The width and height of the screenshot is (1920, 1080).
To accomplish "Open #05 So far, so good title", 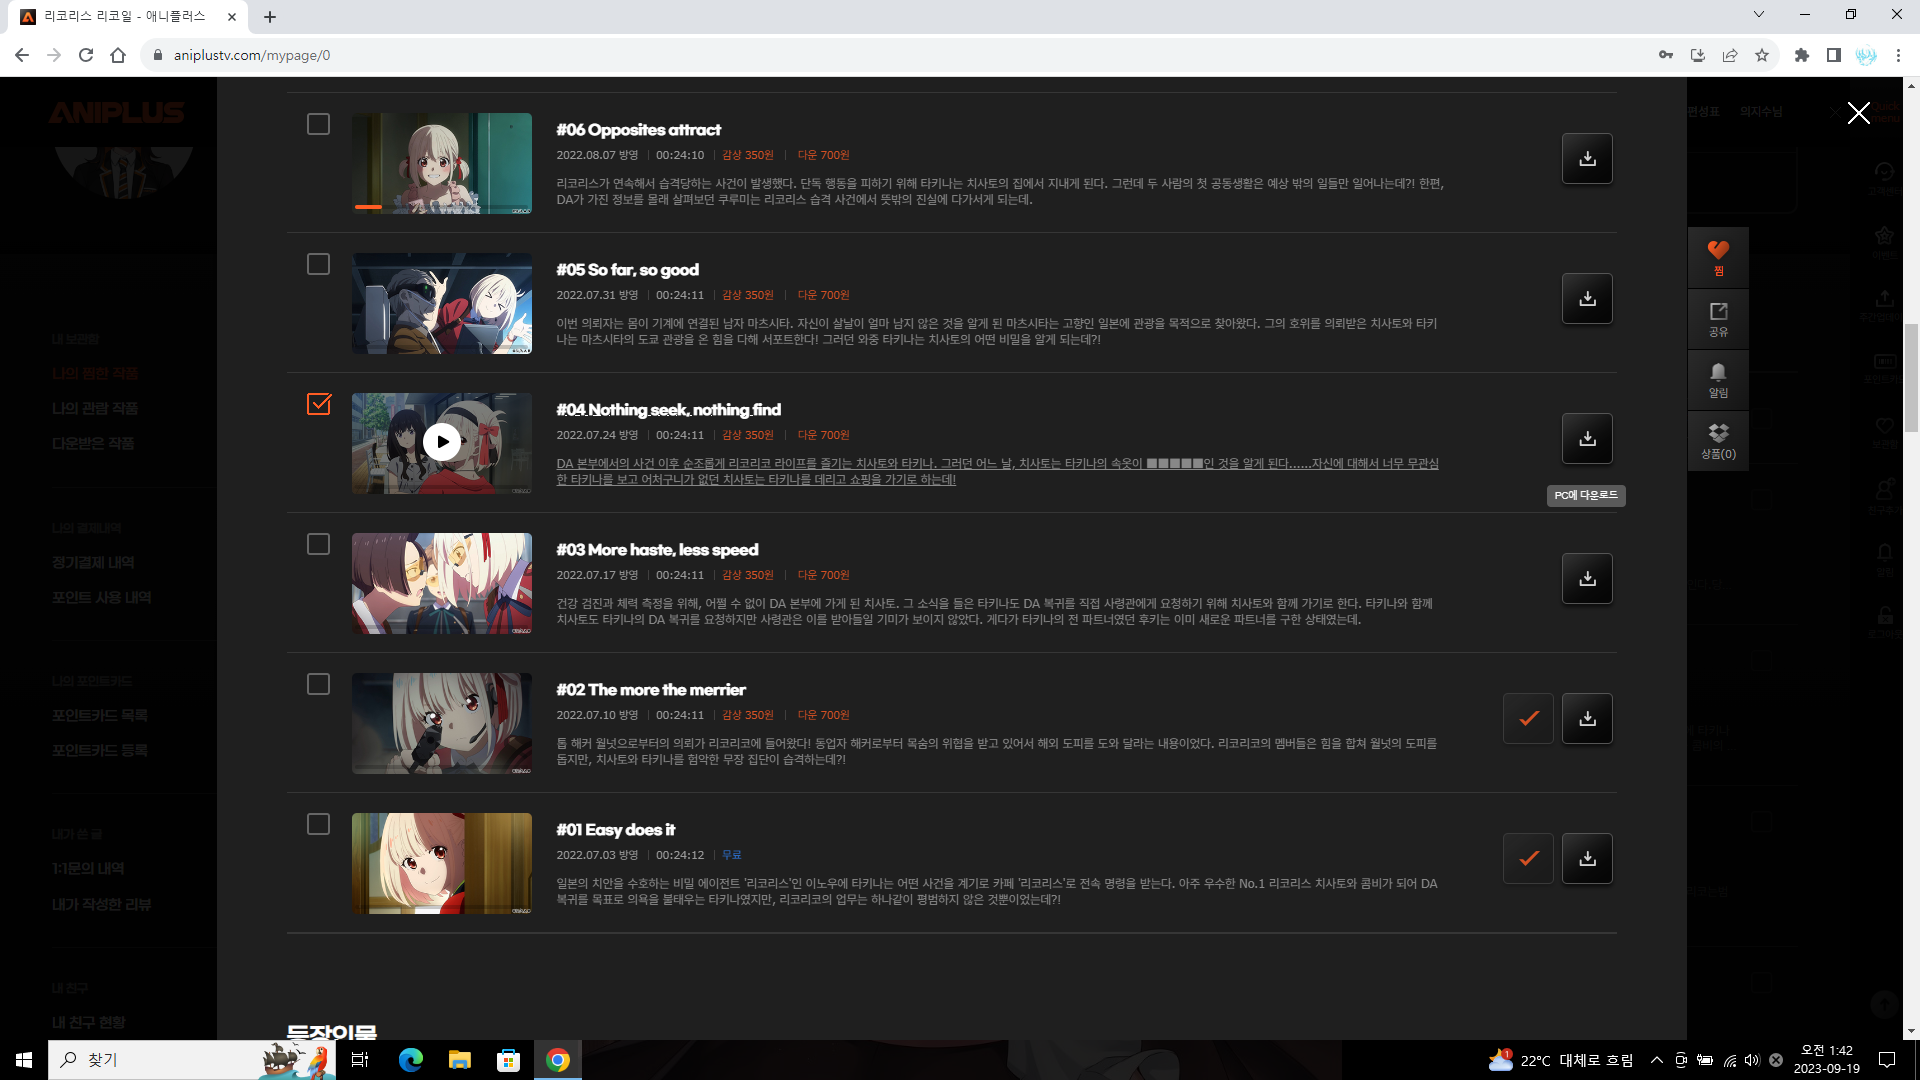I will [x=627, y=270].
